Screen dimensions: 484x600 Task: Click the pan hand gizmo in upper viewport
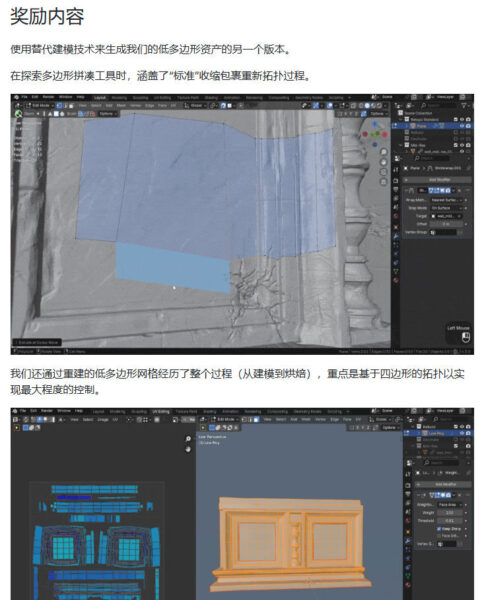pos(383,162)
